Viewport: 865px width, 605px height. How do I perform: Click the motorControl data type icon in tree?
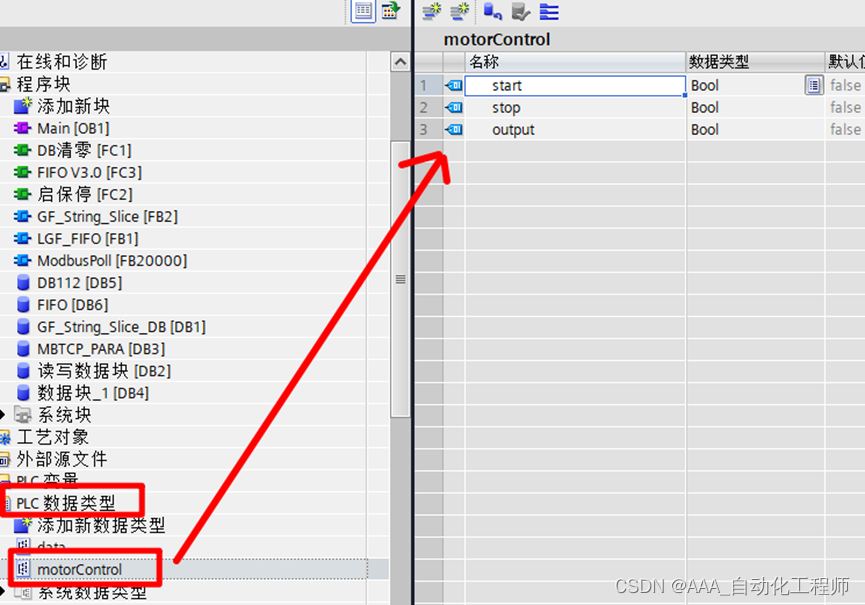click(x=23, y=569)
